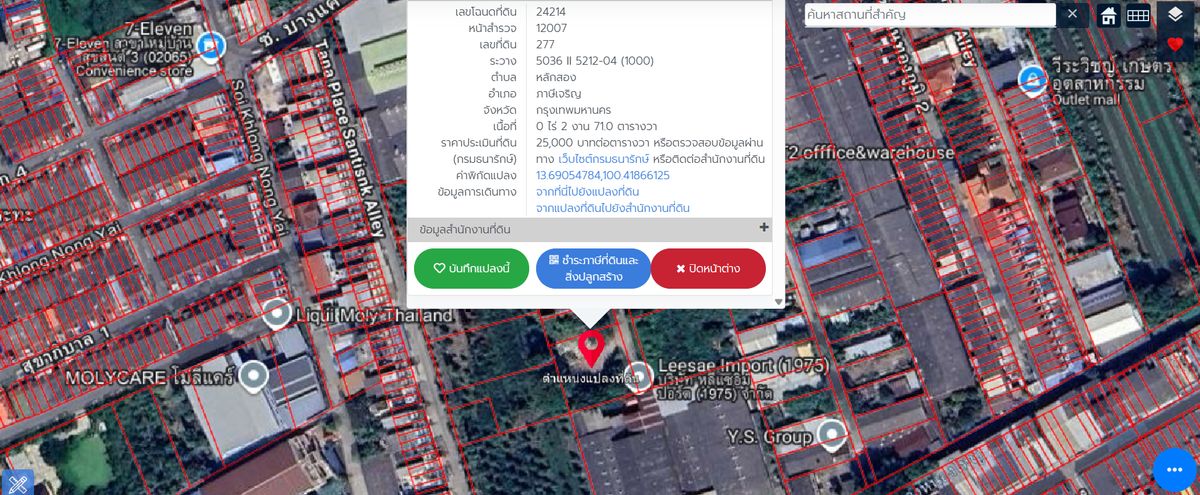
Task: Click the land number value 277
Action: [545, 44]
